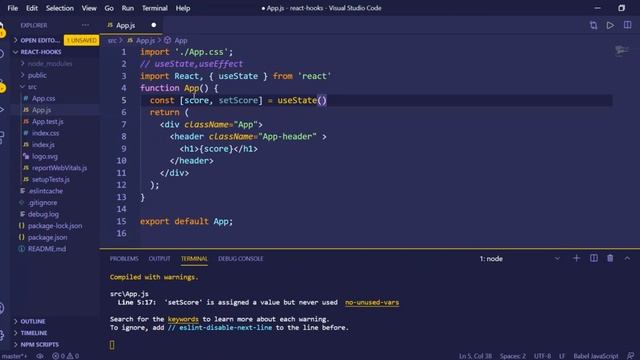Viewport: 640px width, 360px height.
Task: Split the terminal panel
Action: pos(593,258)
